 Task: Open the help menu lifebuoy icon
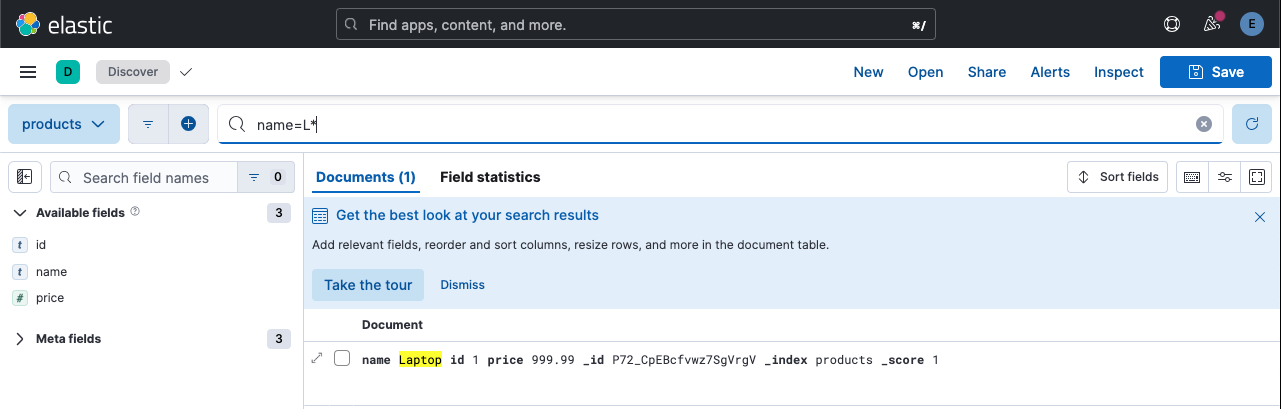[x=1173, y=24]
